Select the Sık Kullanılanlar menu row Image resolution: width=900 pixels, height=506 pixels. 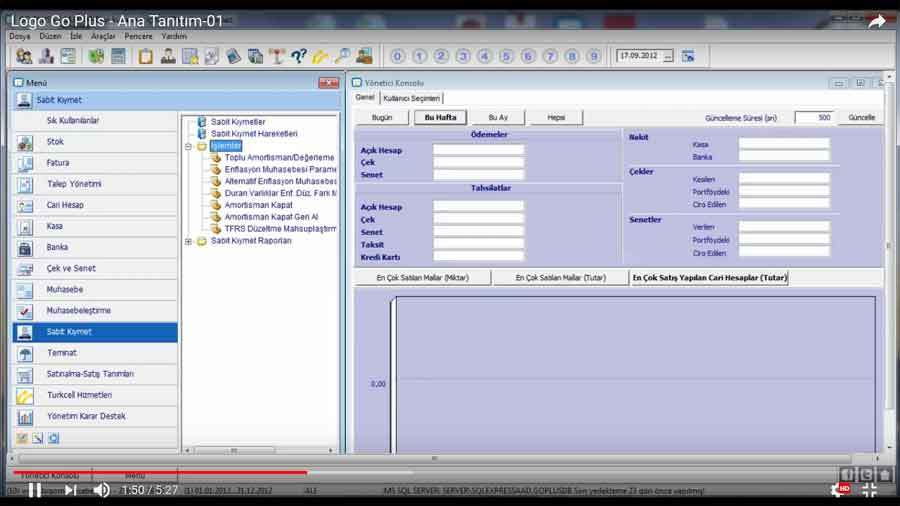[95, 121]
